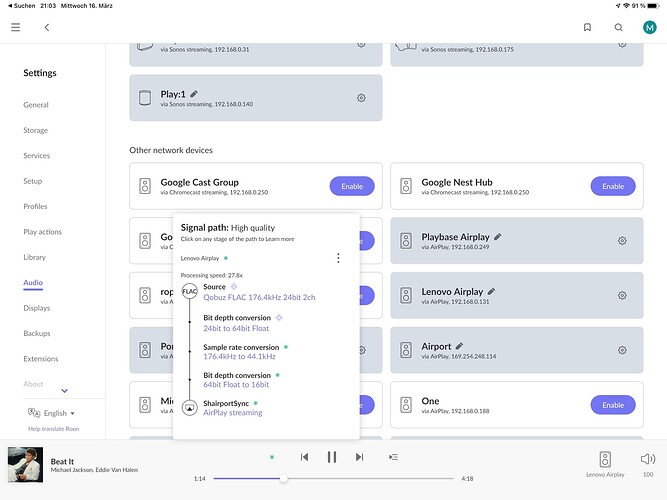Open the play queue icon
Viewport: 667px width, 500px height.
click(393, 457)
